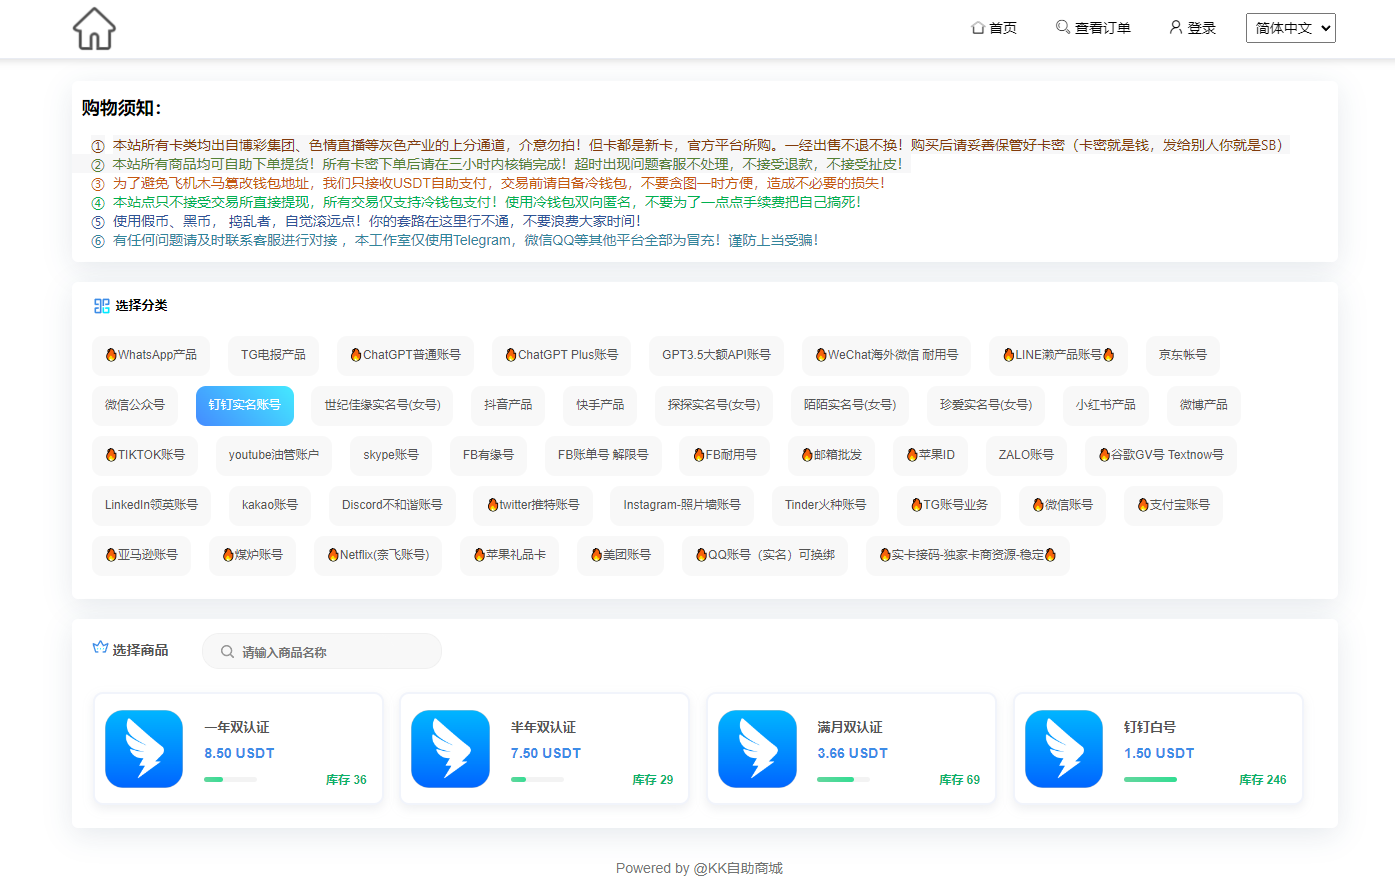Click 登录 in the top navigation
Image resolution: width=1395 pixels, height=894 pixels.
click(x=1192, y=28)
